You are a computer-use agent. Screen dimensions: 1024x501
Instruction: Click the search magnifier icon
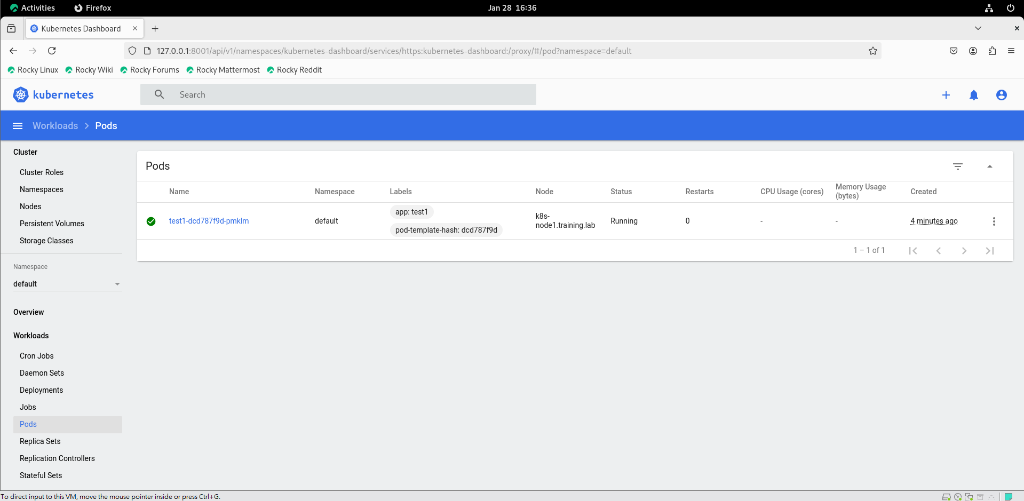click(x=159, y=95)
